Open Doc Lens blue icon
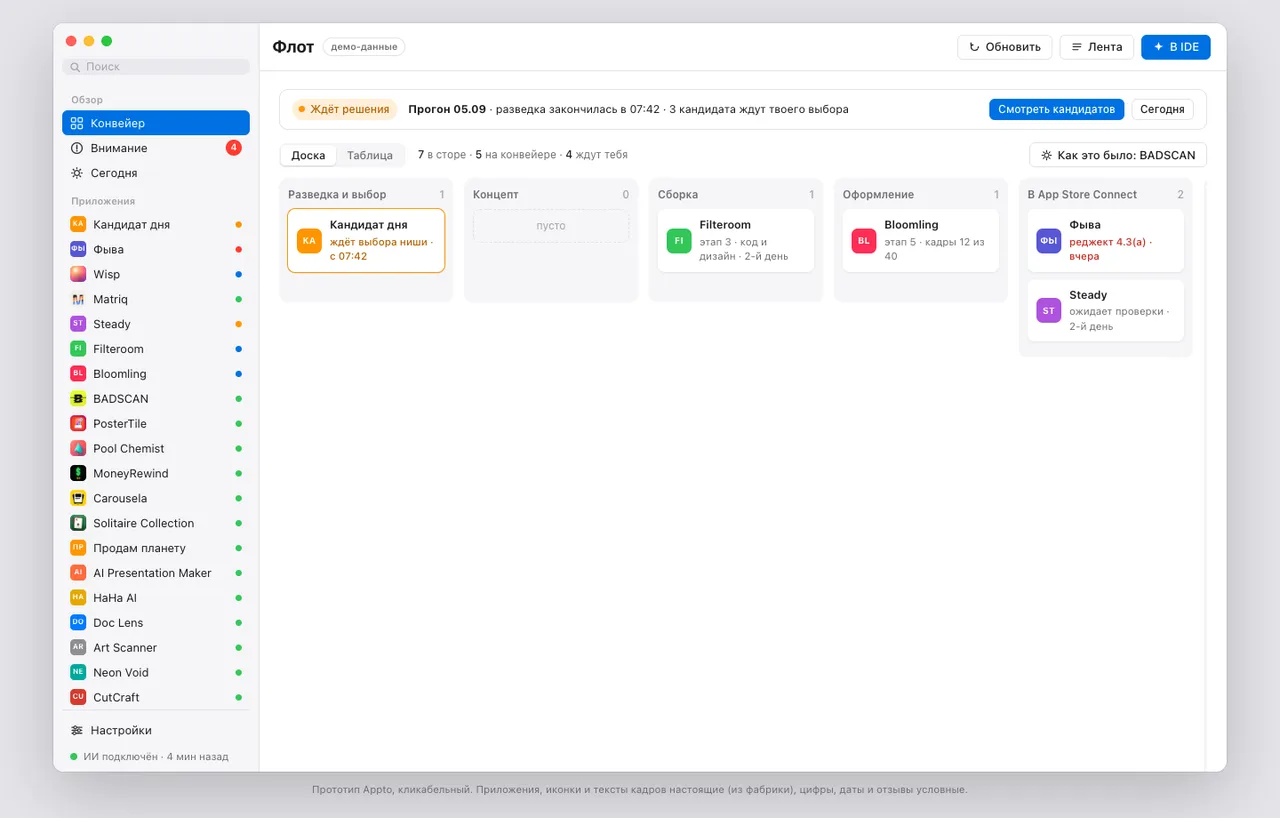Viewport: 1280px width, 818px height. point(78,622)
